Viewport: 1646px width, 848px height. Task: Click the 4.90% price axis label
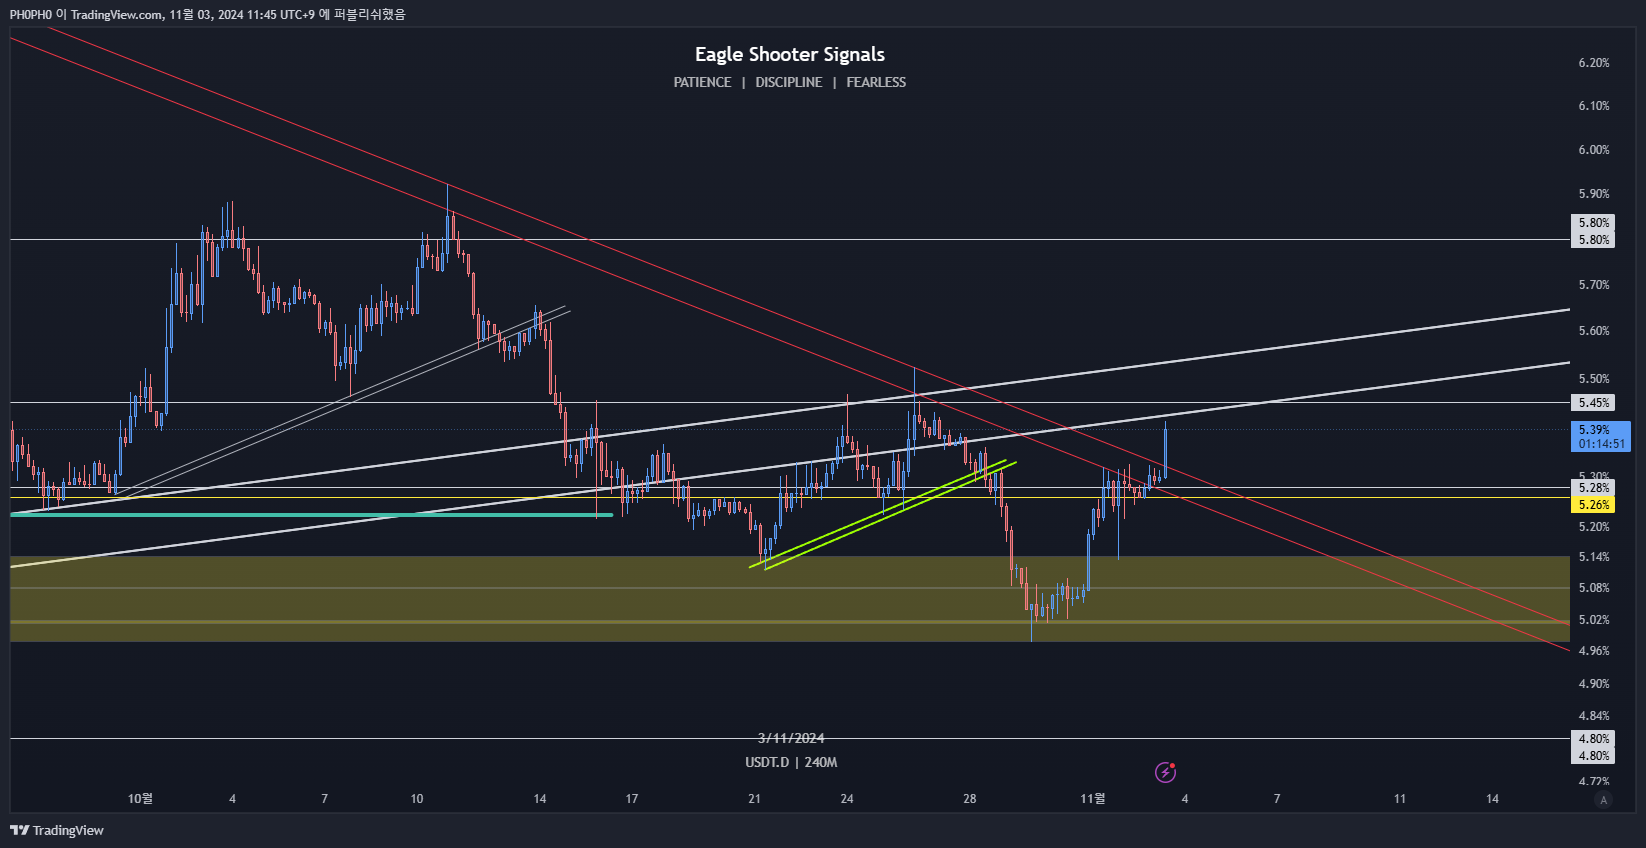[1594, 684]
